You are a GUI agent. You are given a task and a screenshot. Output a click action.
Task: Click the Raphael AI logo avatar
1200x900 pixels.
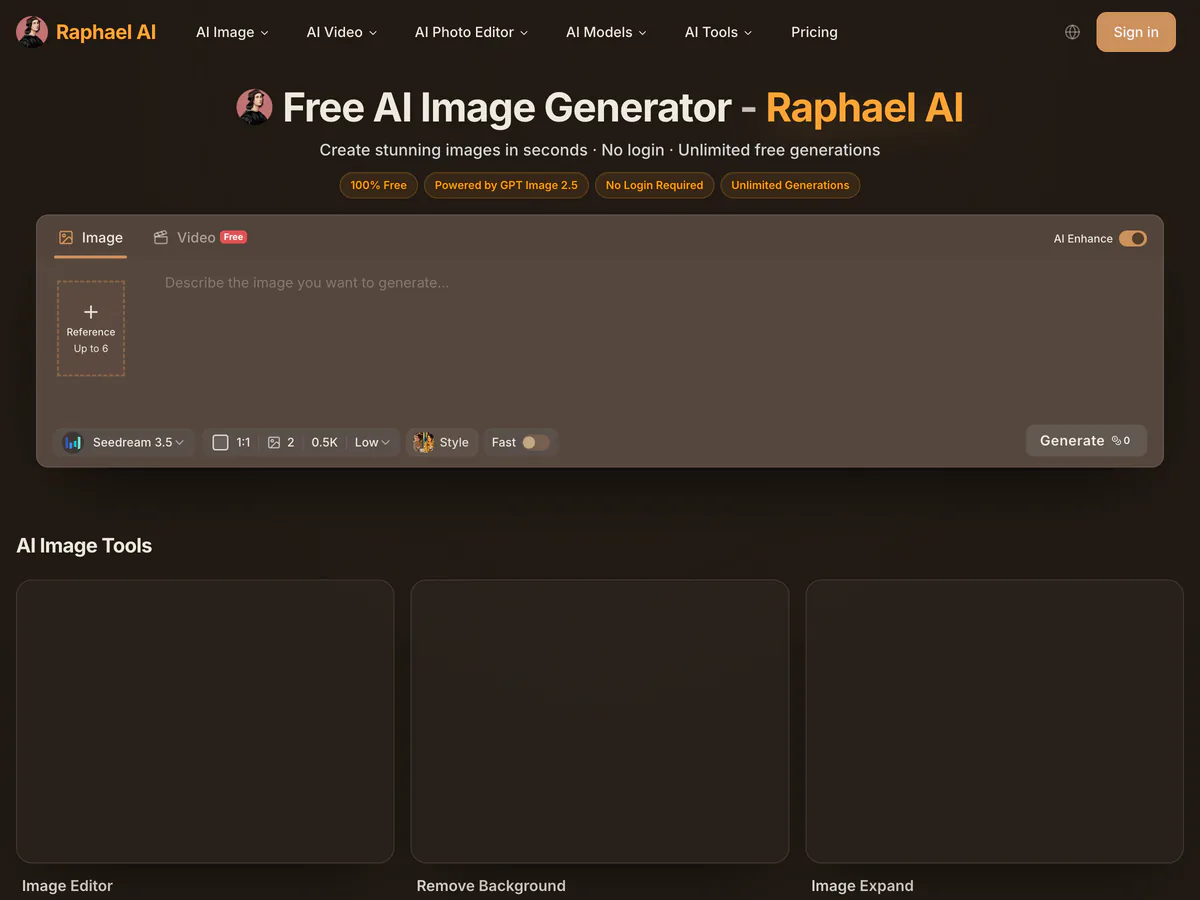pos(32,32)
